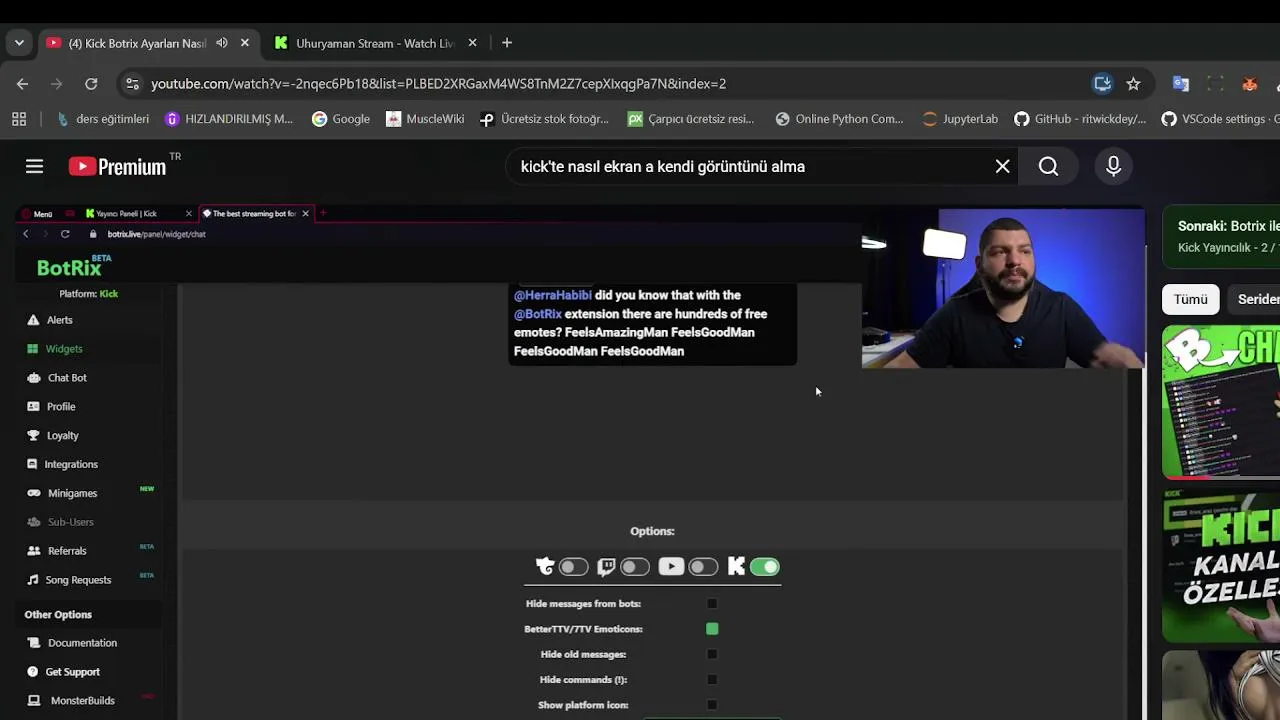Click the Song Requests music note icon
This screenshot has width=1280, height=720.
click(34, 580)
